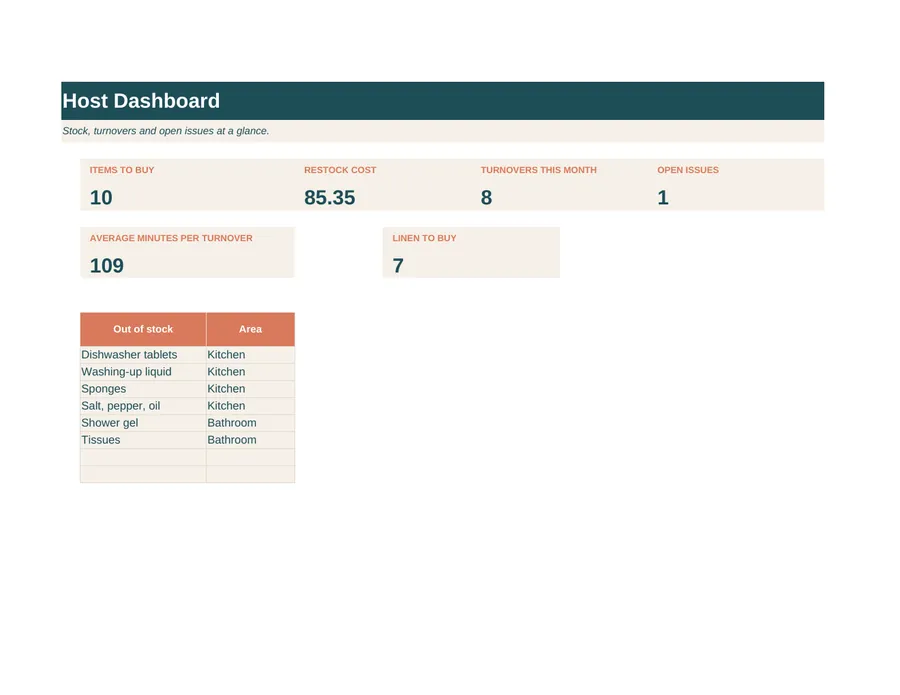This screenshot has height=695, width=900.
Task: Select the average minutes value 109
Action: (x=107, y=266)
